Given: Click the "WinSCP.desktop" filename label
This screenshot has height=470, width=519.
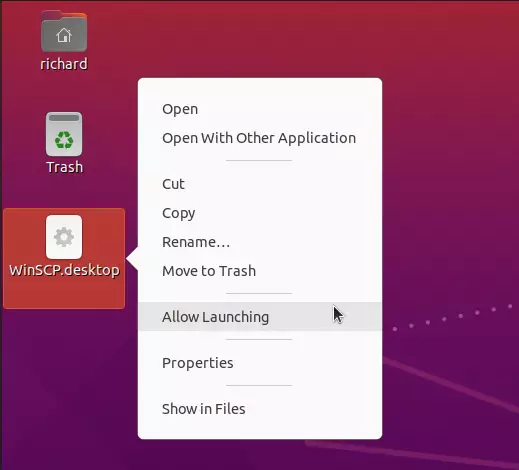Looking at the screenshot, I should (64, 270).
